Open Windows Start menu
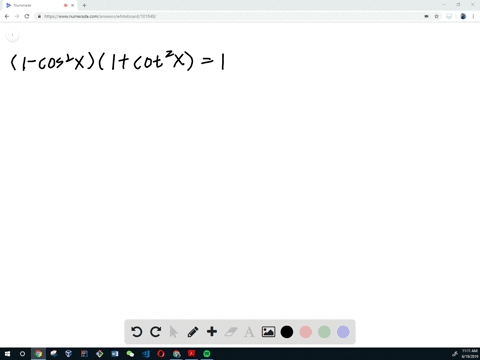 click(7, 354)
